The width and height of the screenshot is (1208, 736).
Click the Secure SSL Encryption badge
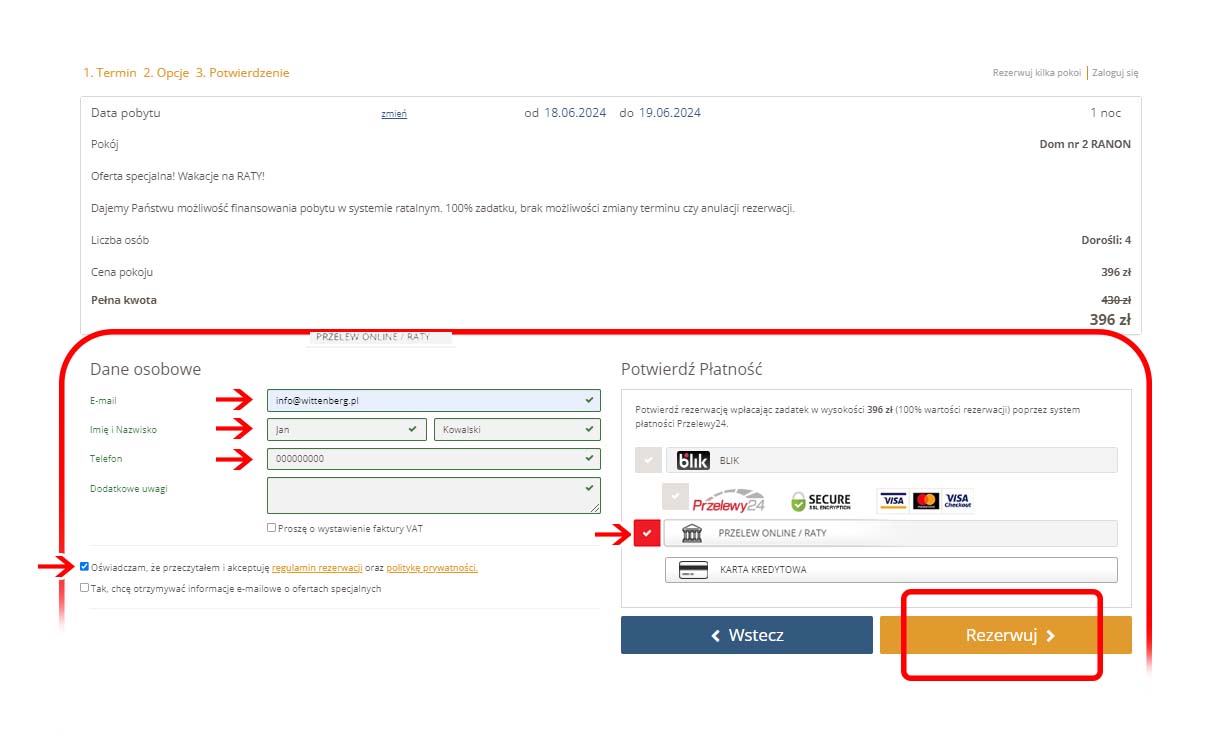click(x=820, y=501)
